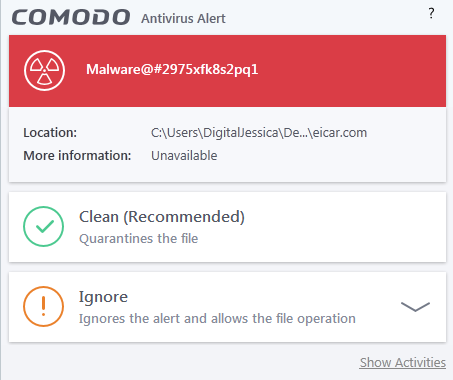The height and width of the screenshot is (380, 453).
Task: Select the Ignore option
Action: click(227, 307)
